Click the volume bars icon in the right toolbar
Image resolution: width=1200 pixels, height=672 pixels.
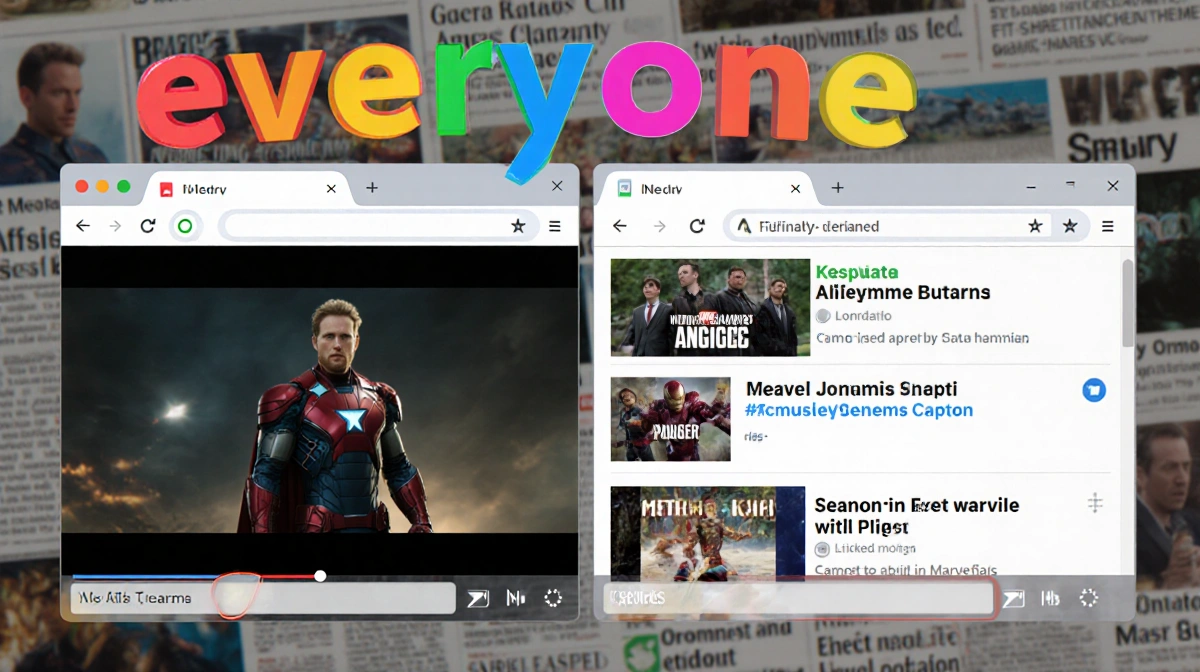[x=1050, y=597]
